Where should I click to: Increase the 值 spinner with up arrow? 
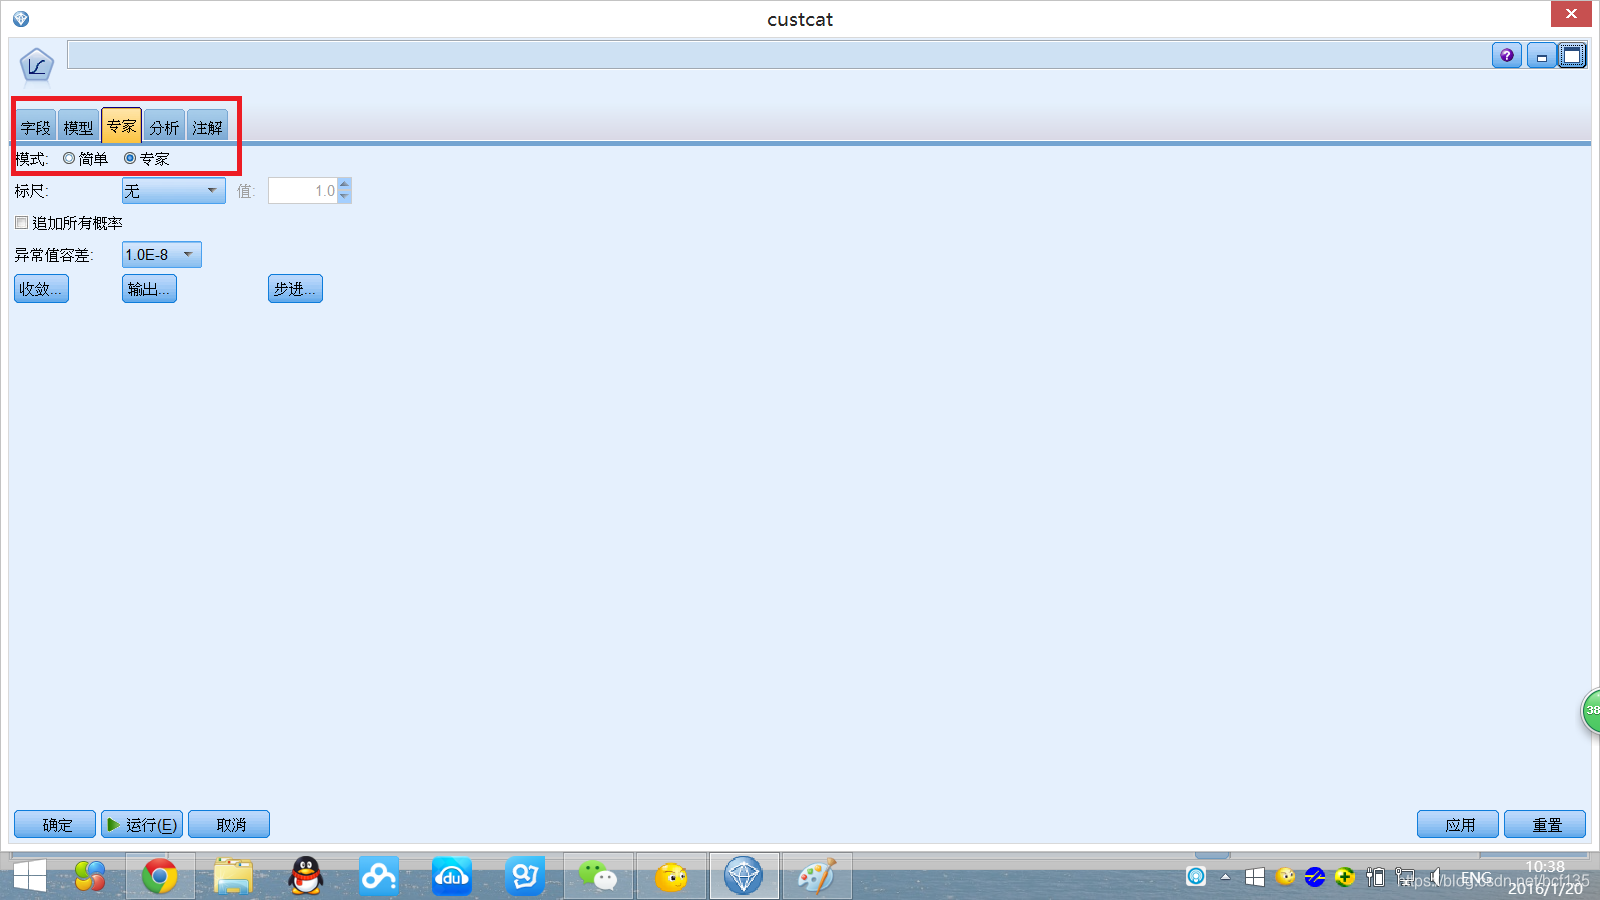344,184
